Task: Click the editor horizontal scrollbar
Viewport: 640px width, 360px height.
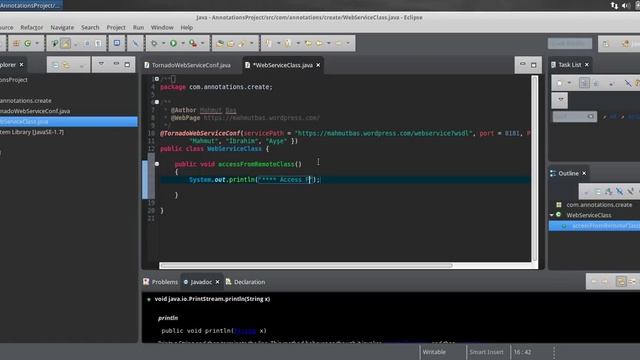Action: point(306,266)
